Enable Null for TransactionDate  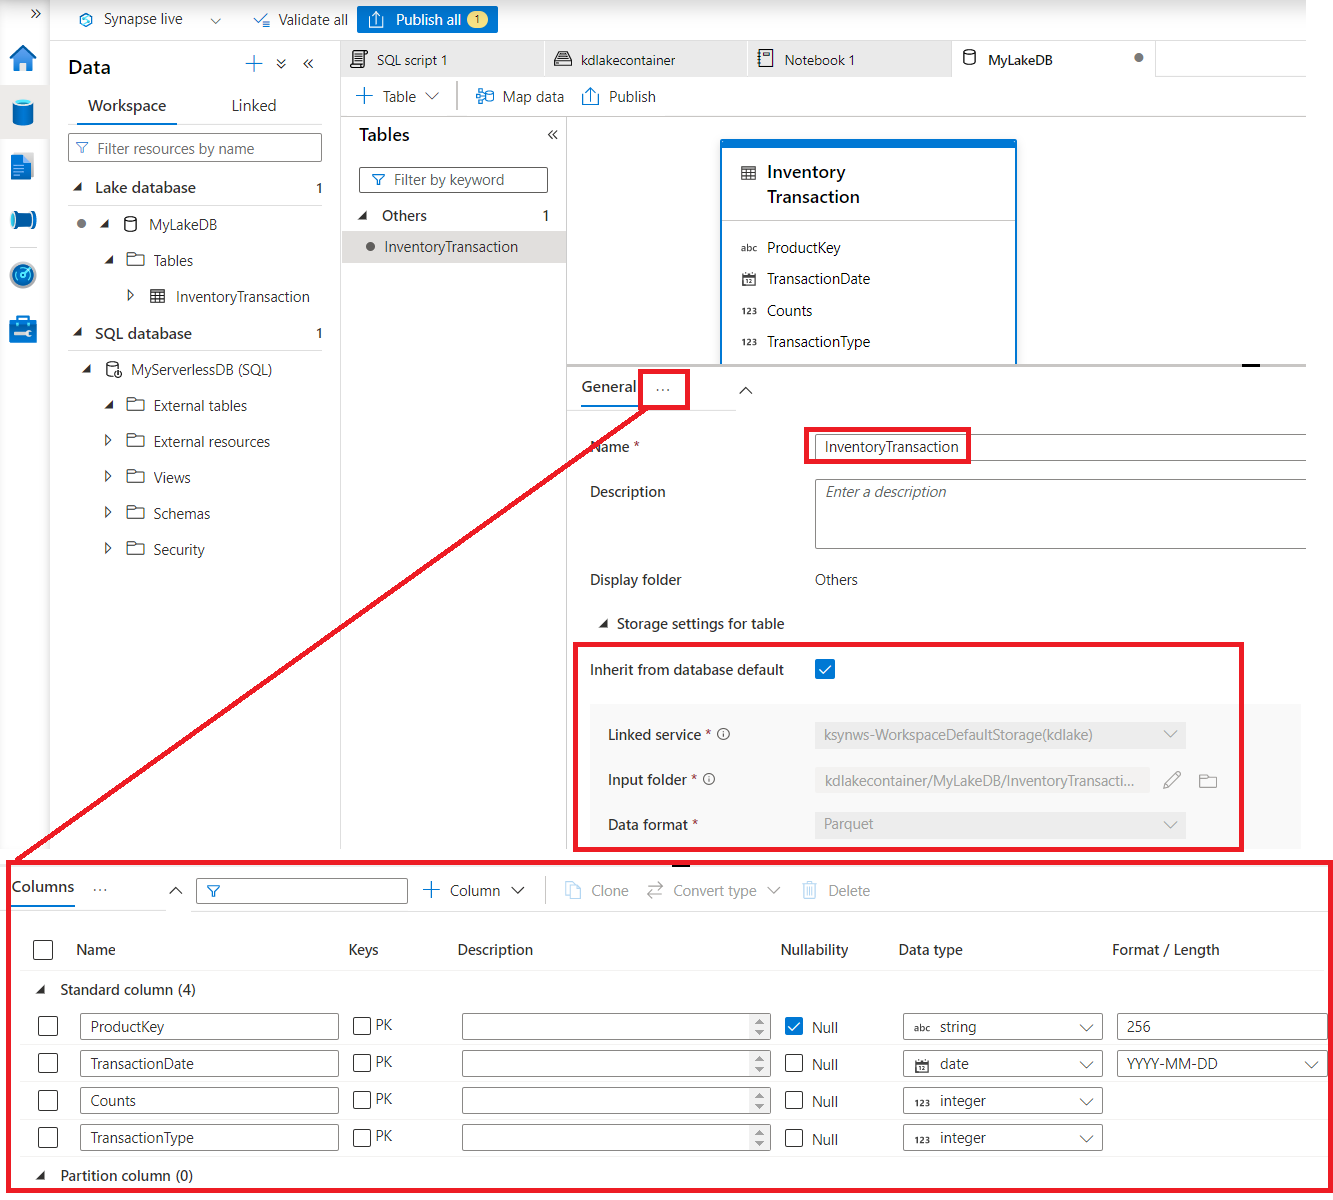point(794,1063)
